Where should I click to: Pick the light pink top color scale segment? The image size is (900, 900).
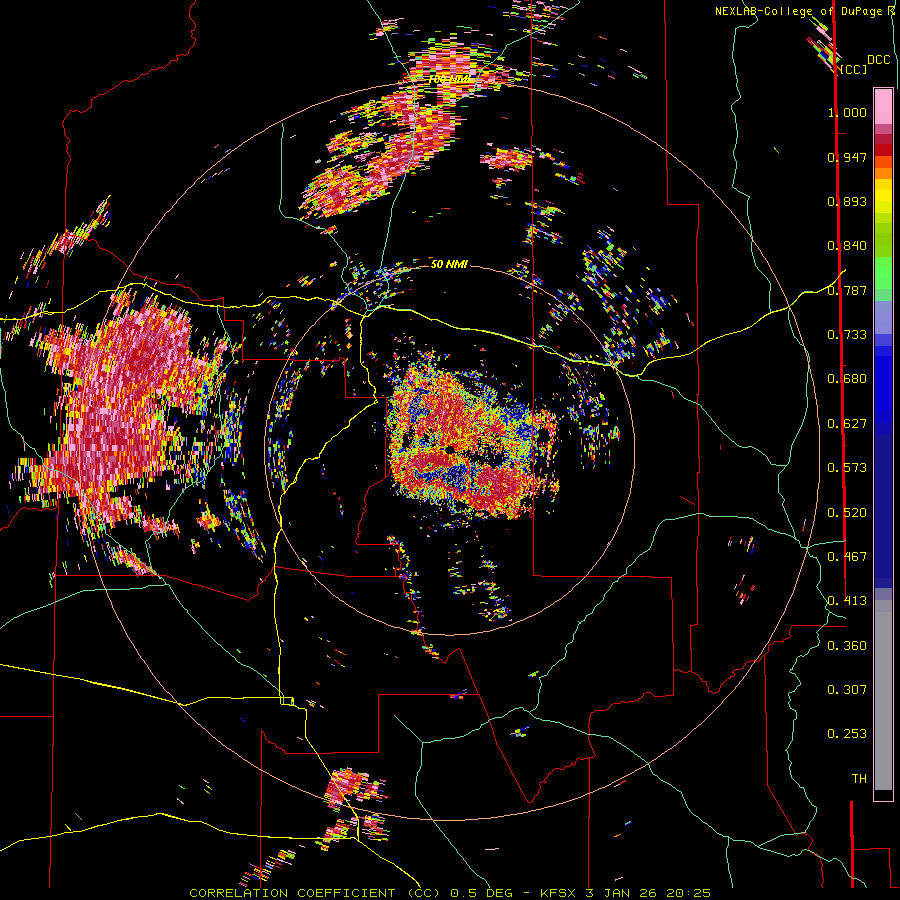(883, 106)
